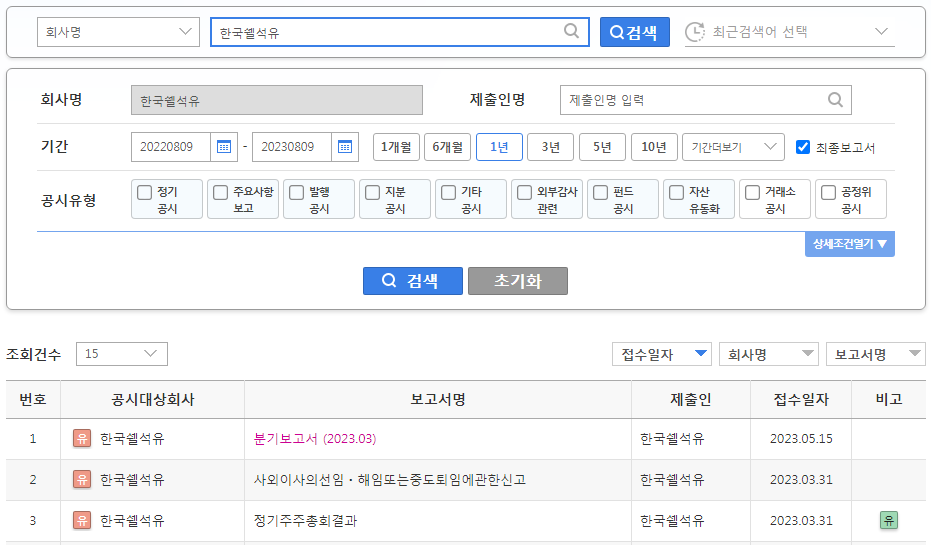
Task: Expand 상세조건열기 detailed conditions
Action: point(850,244)
